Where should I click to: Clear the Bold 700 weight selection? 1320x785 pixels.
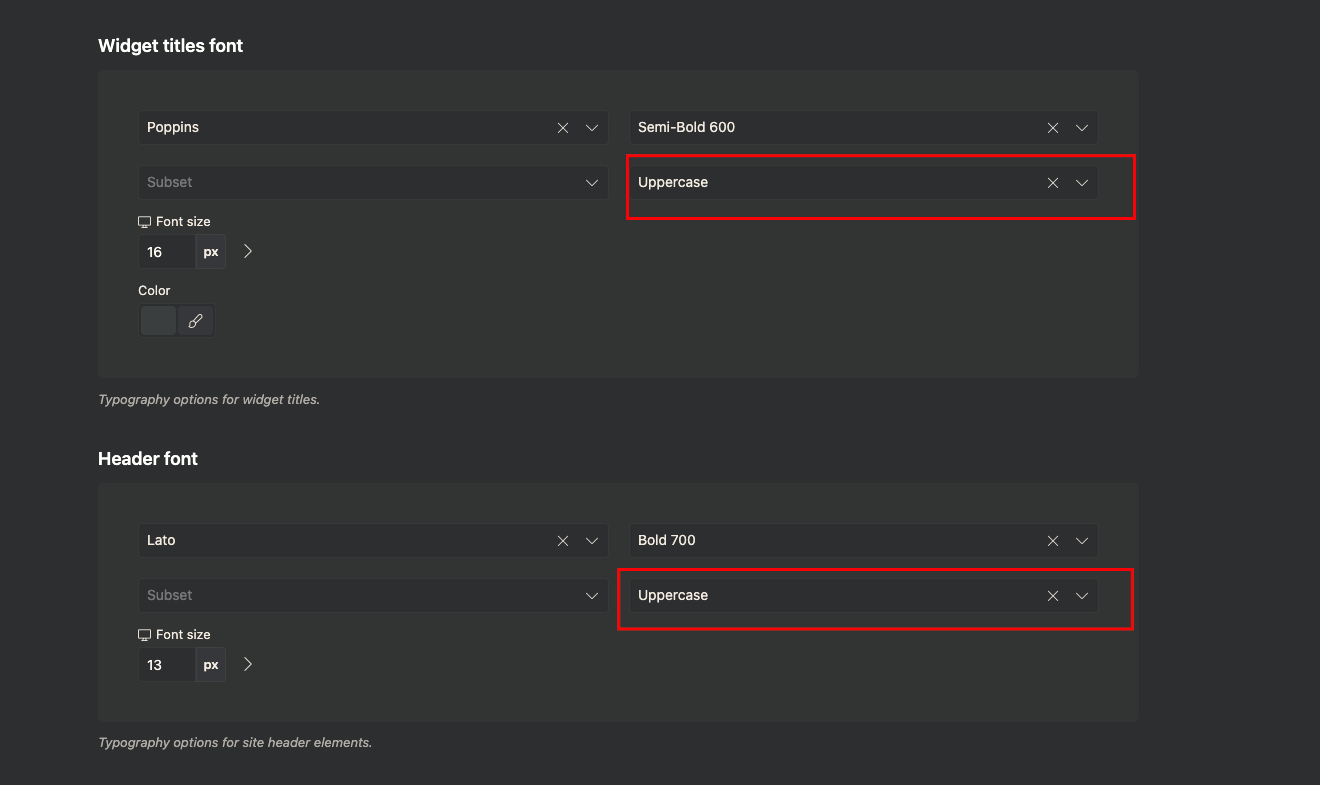click(x=1053, y=541)
